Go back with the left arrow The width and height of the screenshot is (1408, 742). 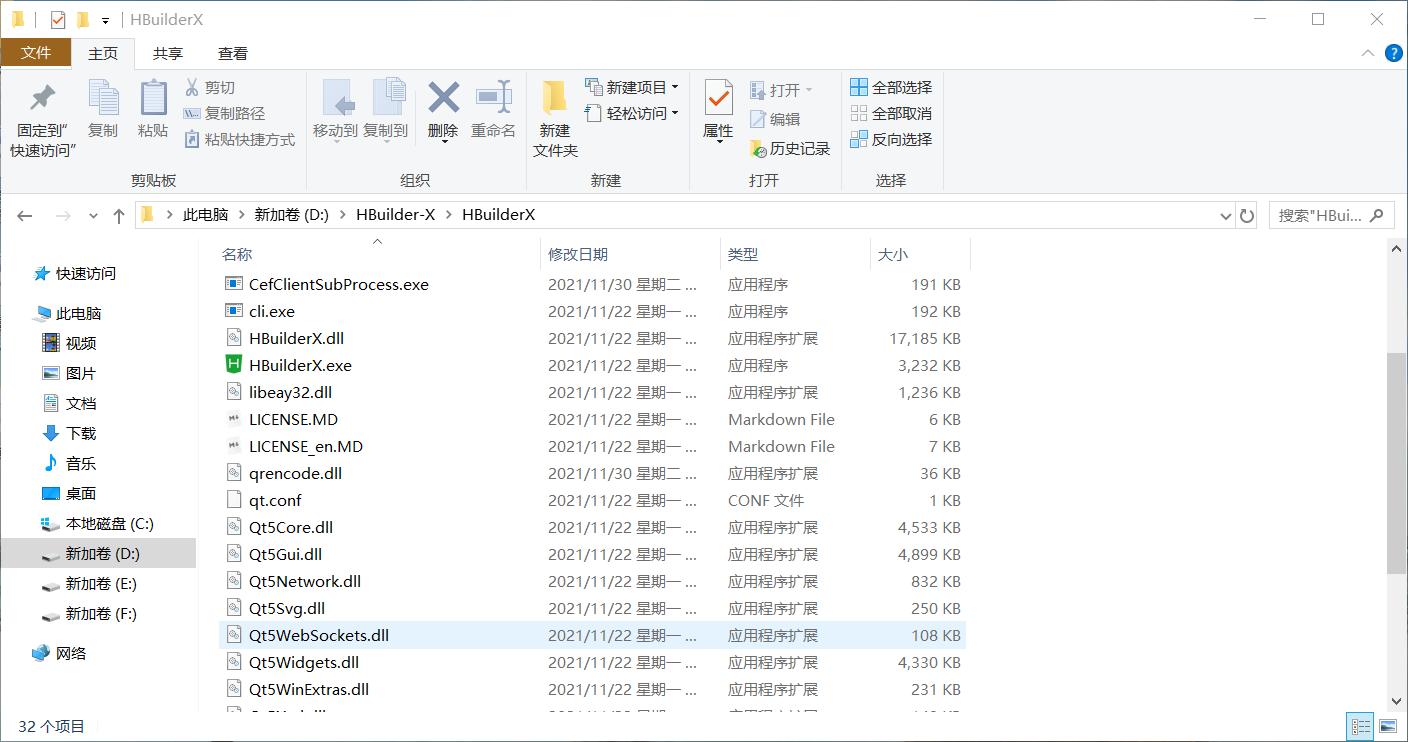25,215
